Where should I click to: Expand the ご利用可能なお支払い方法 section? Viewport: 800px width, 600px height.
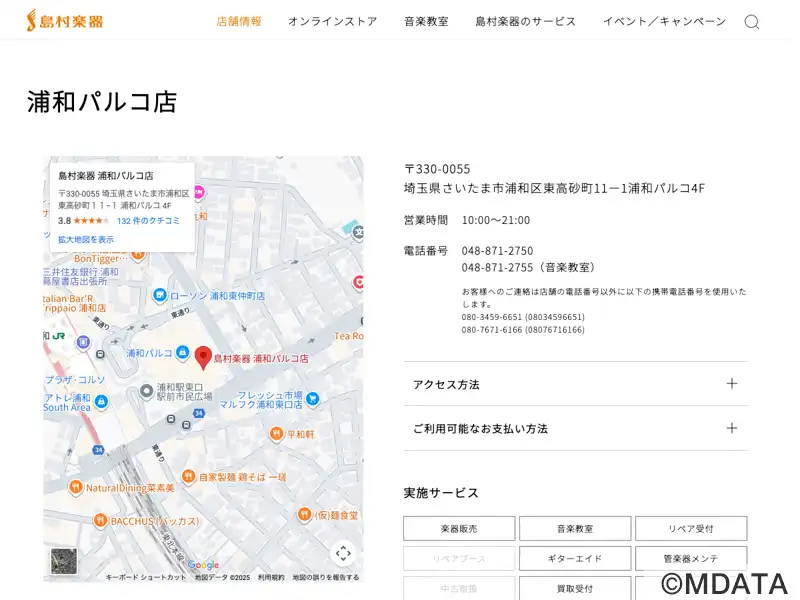tap(575, 428)
